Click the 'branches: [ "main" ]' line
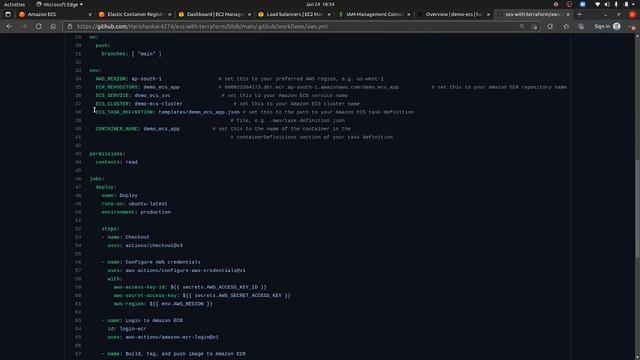 (x=131, y=54)
